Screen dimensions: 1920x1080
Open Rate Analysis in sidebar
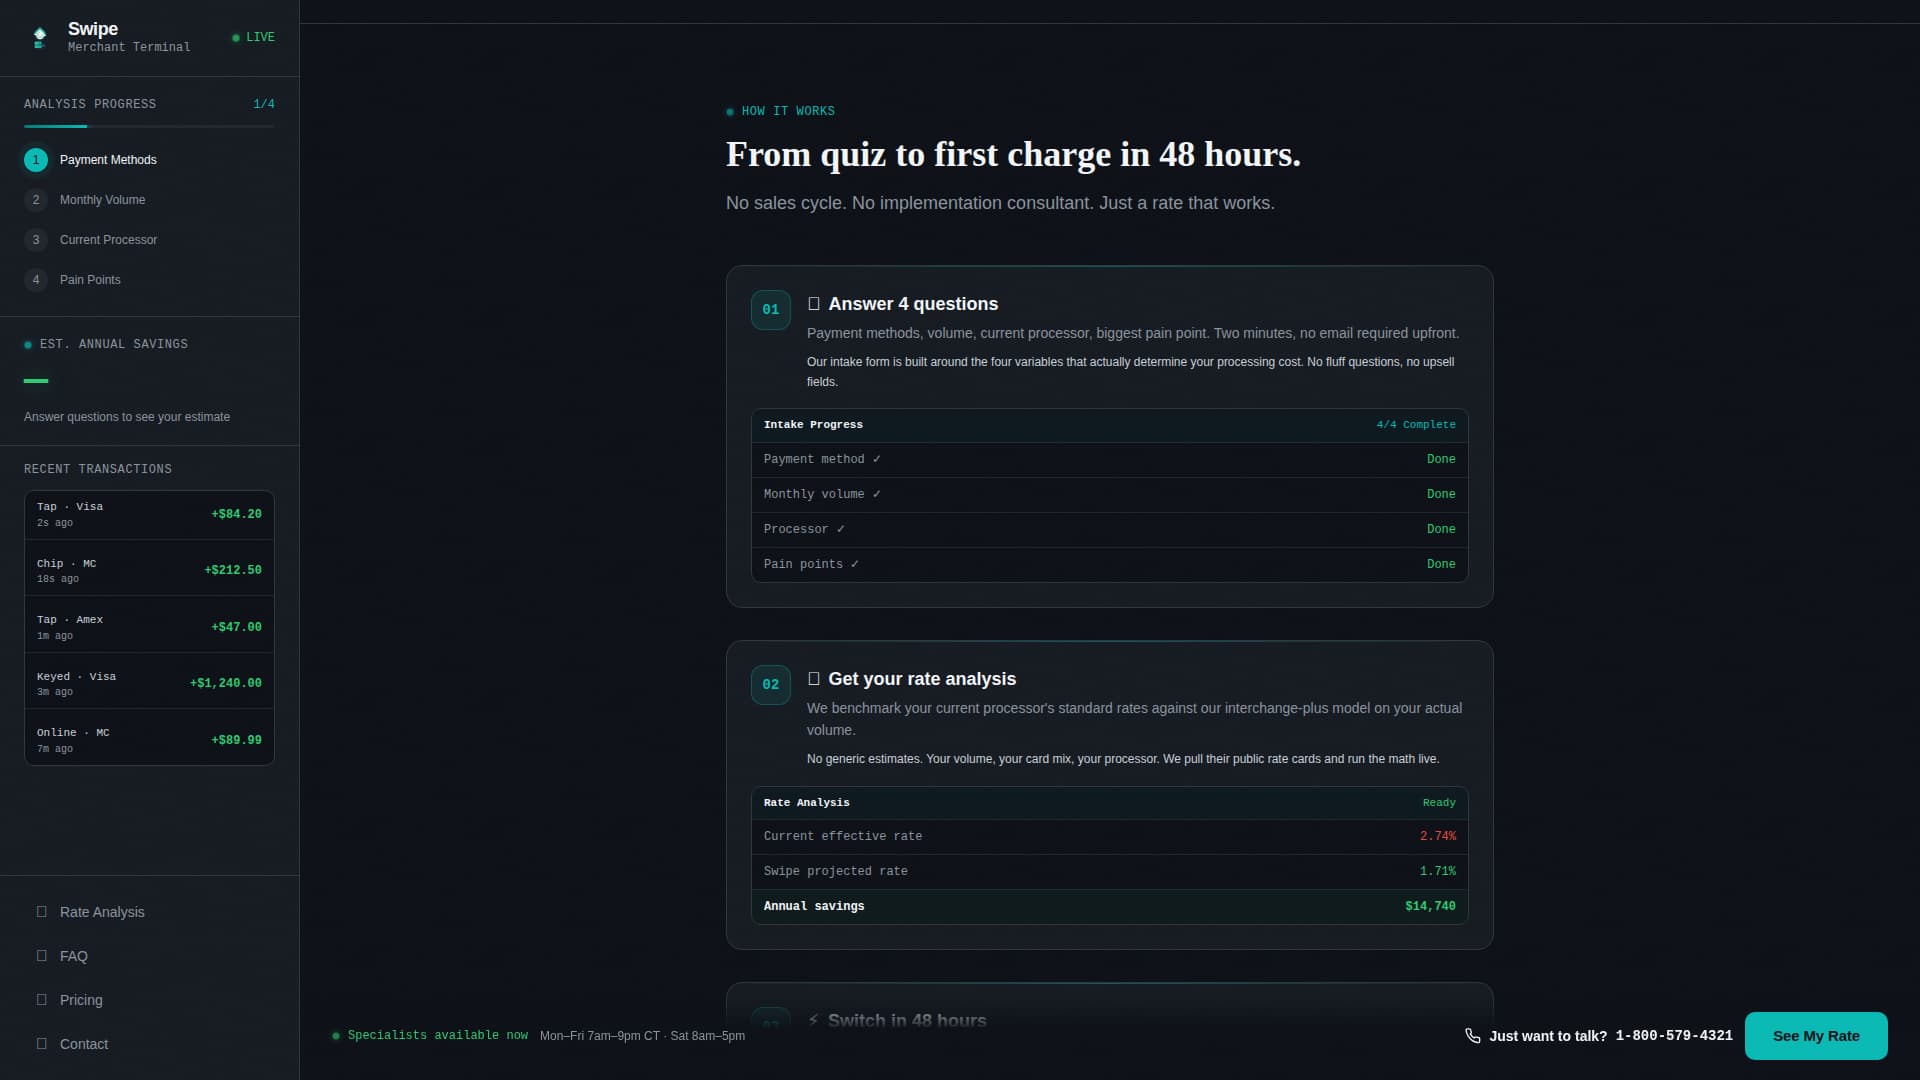click(x=149, y=912)
